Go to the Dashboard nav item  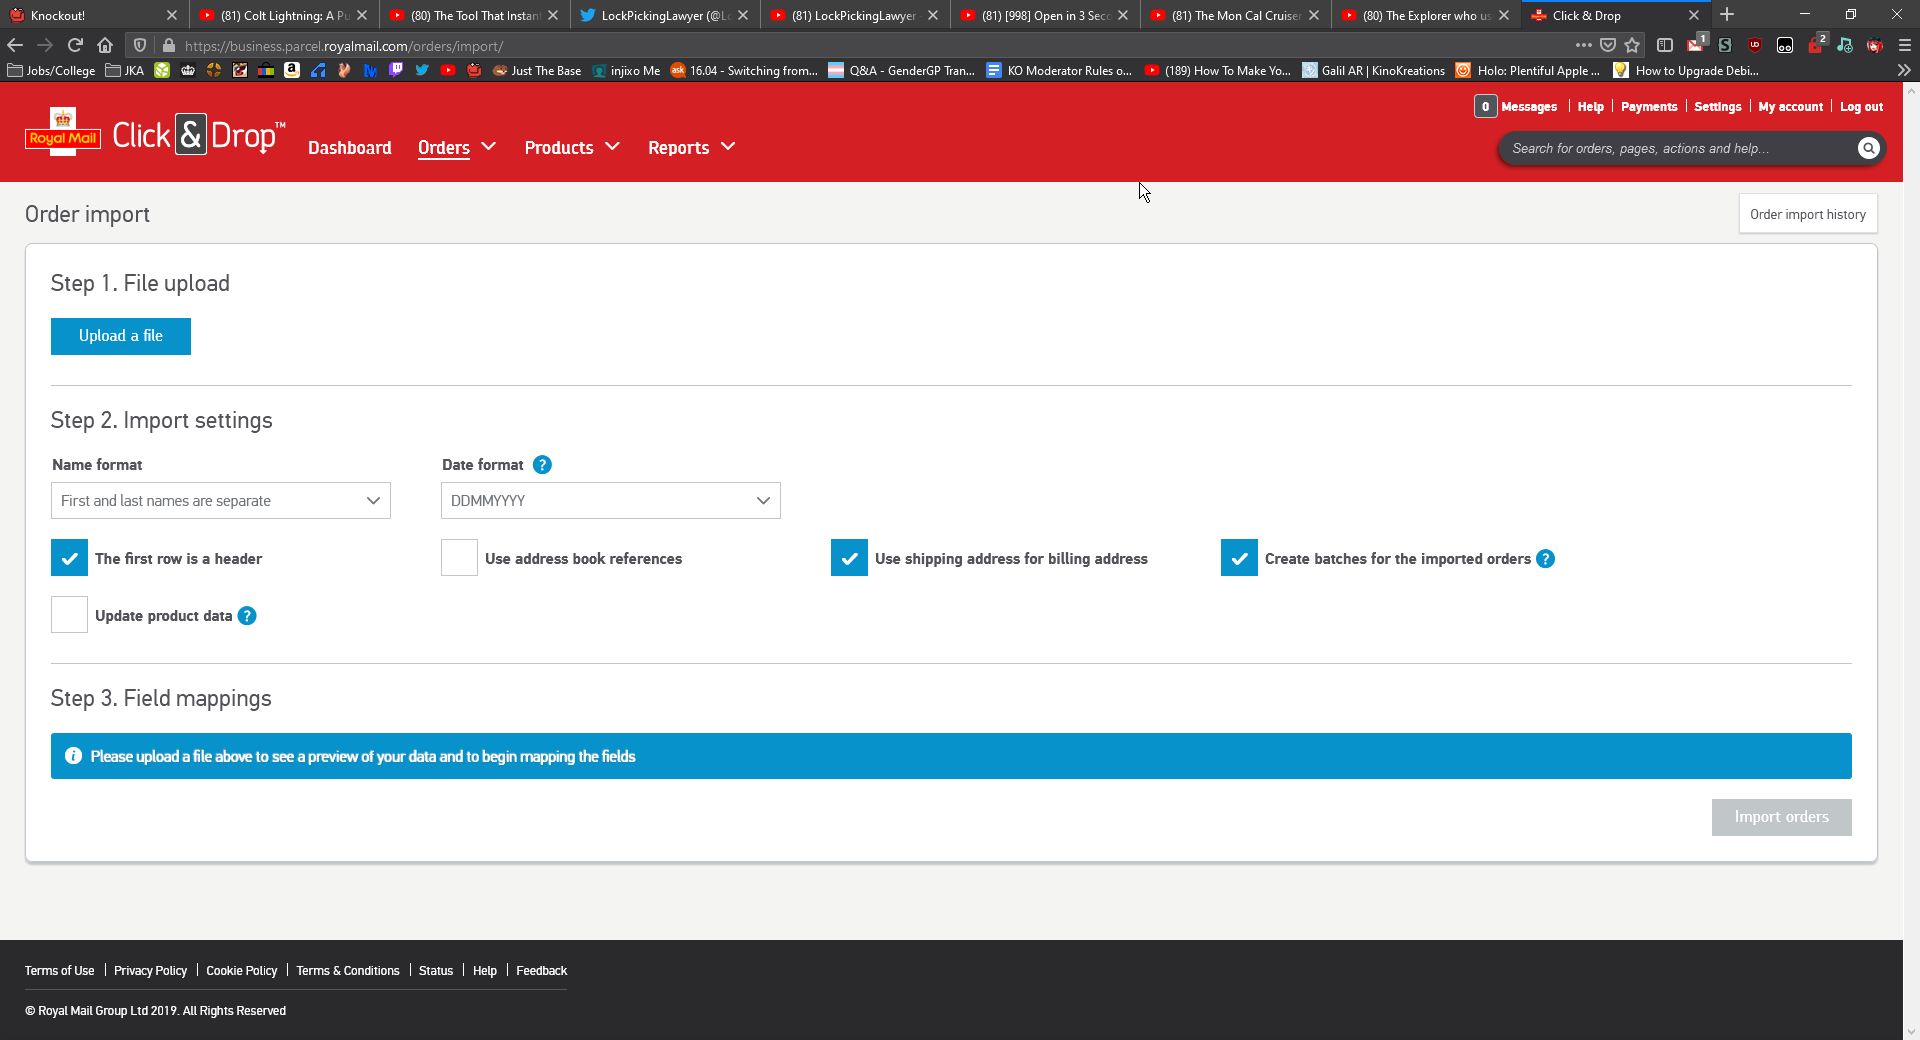pyautogui.click(x=350, y=148)
